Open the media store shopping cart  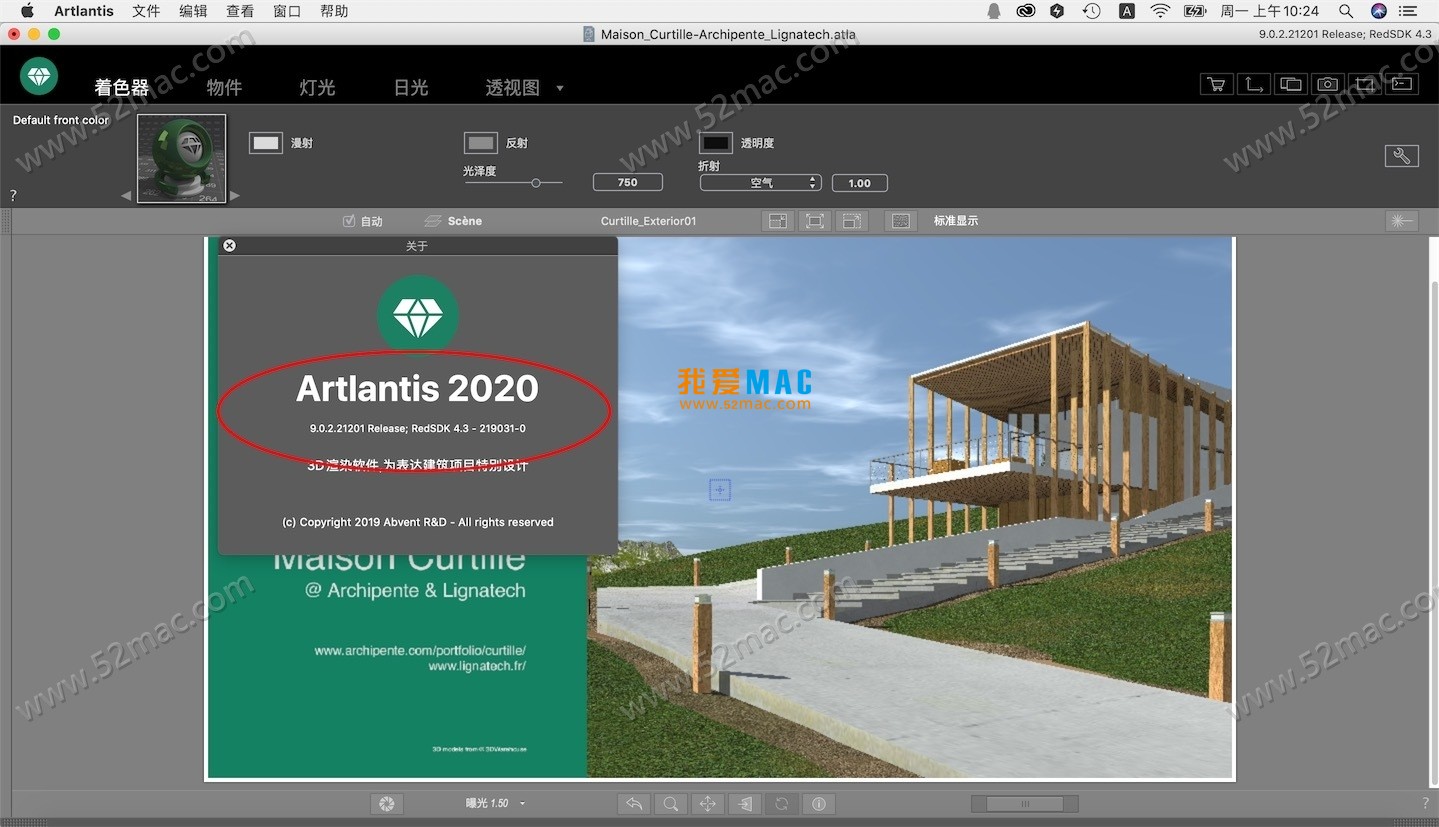click(x=1216, y=84)
